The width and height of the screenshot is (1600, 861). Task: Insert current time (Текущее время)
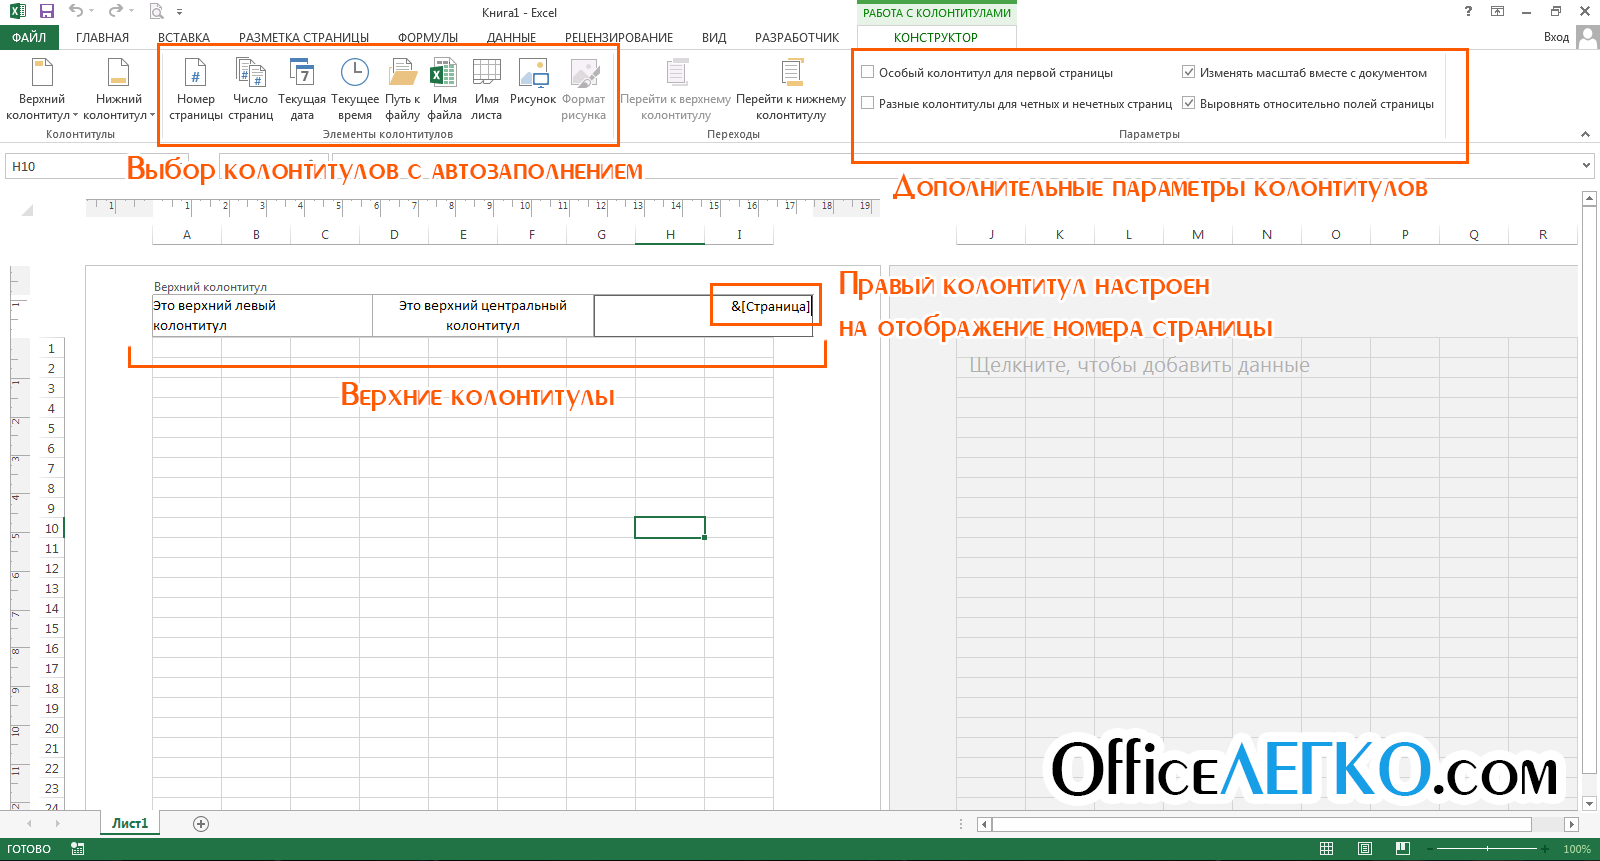[355, 90]
